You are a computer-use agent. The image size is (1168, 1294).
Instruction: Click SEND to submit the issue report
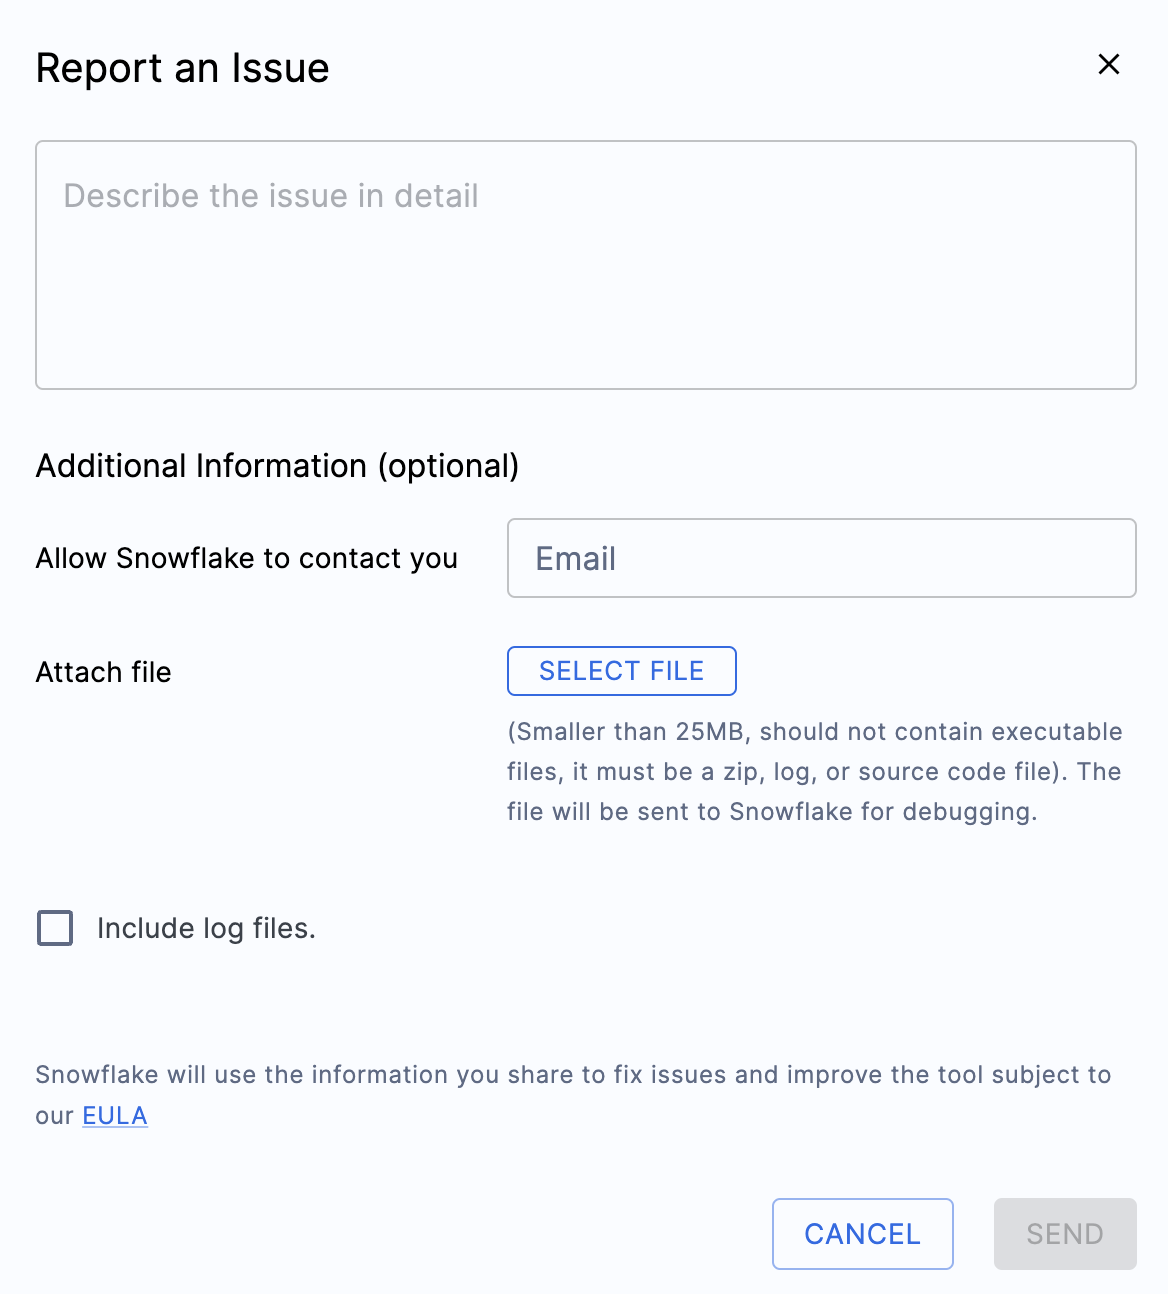(x=1064, y=1234)
